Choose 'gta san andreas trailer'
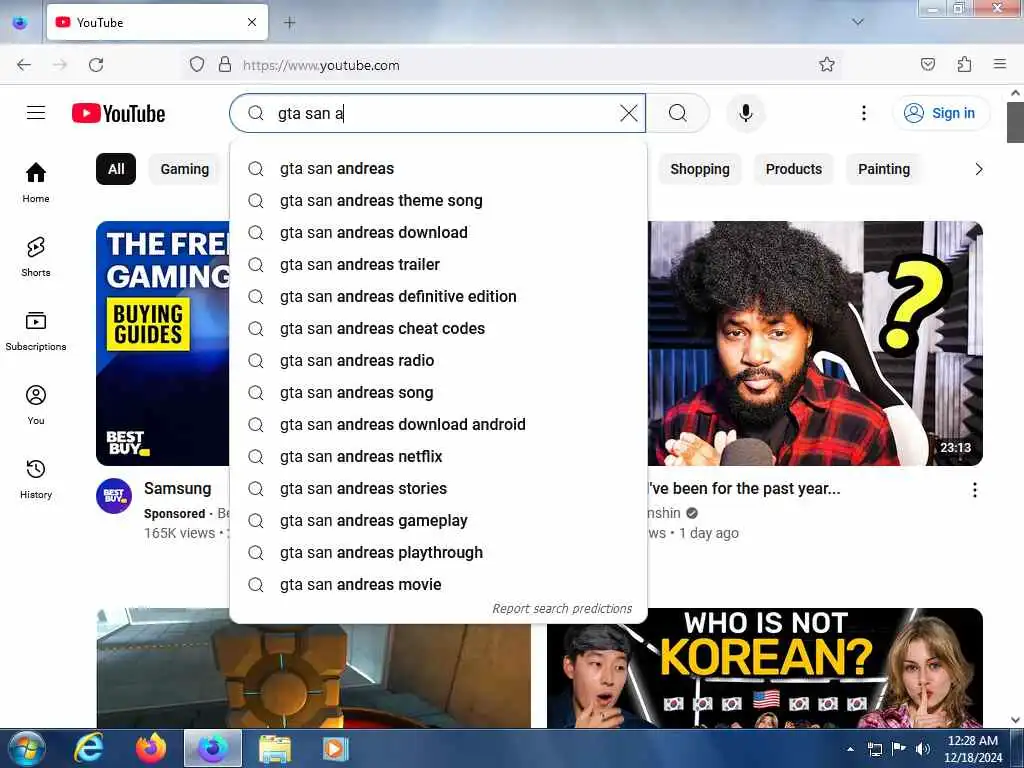The height and width of the screenshot is (768, 1024). (x=438, y=264)
